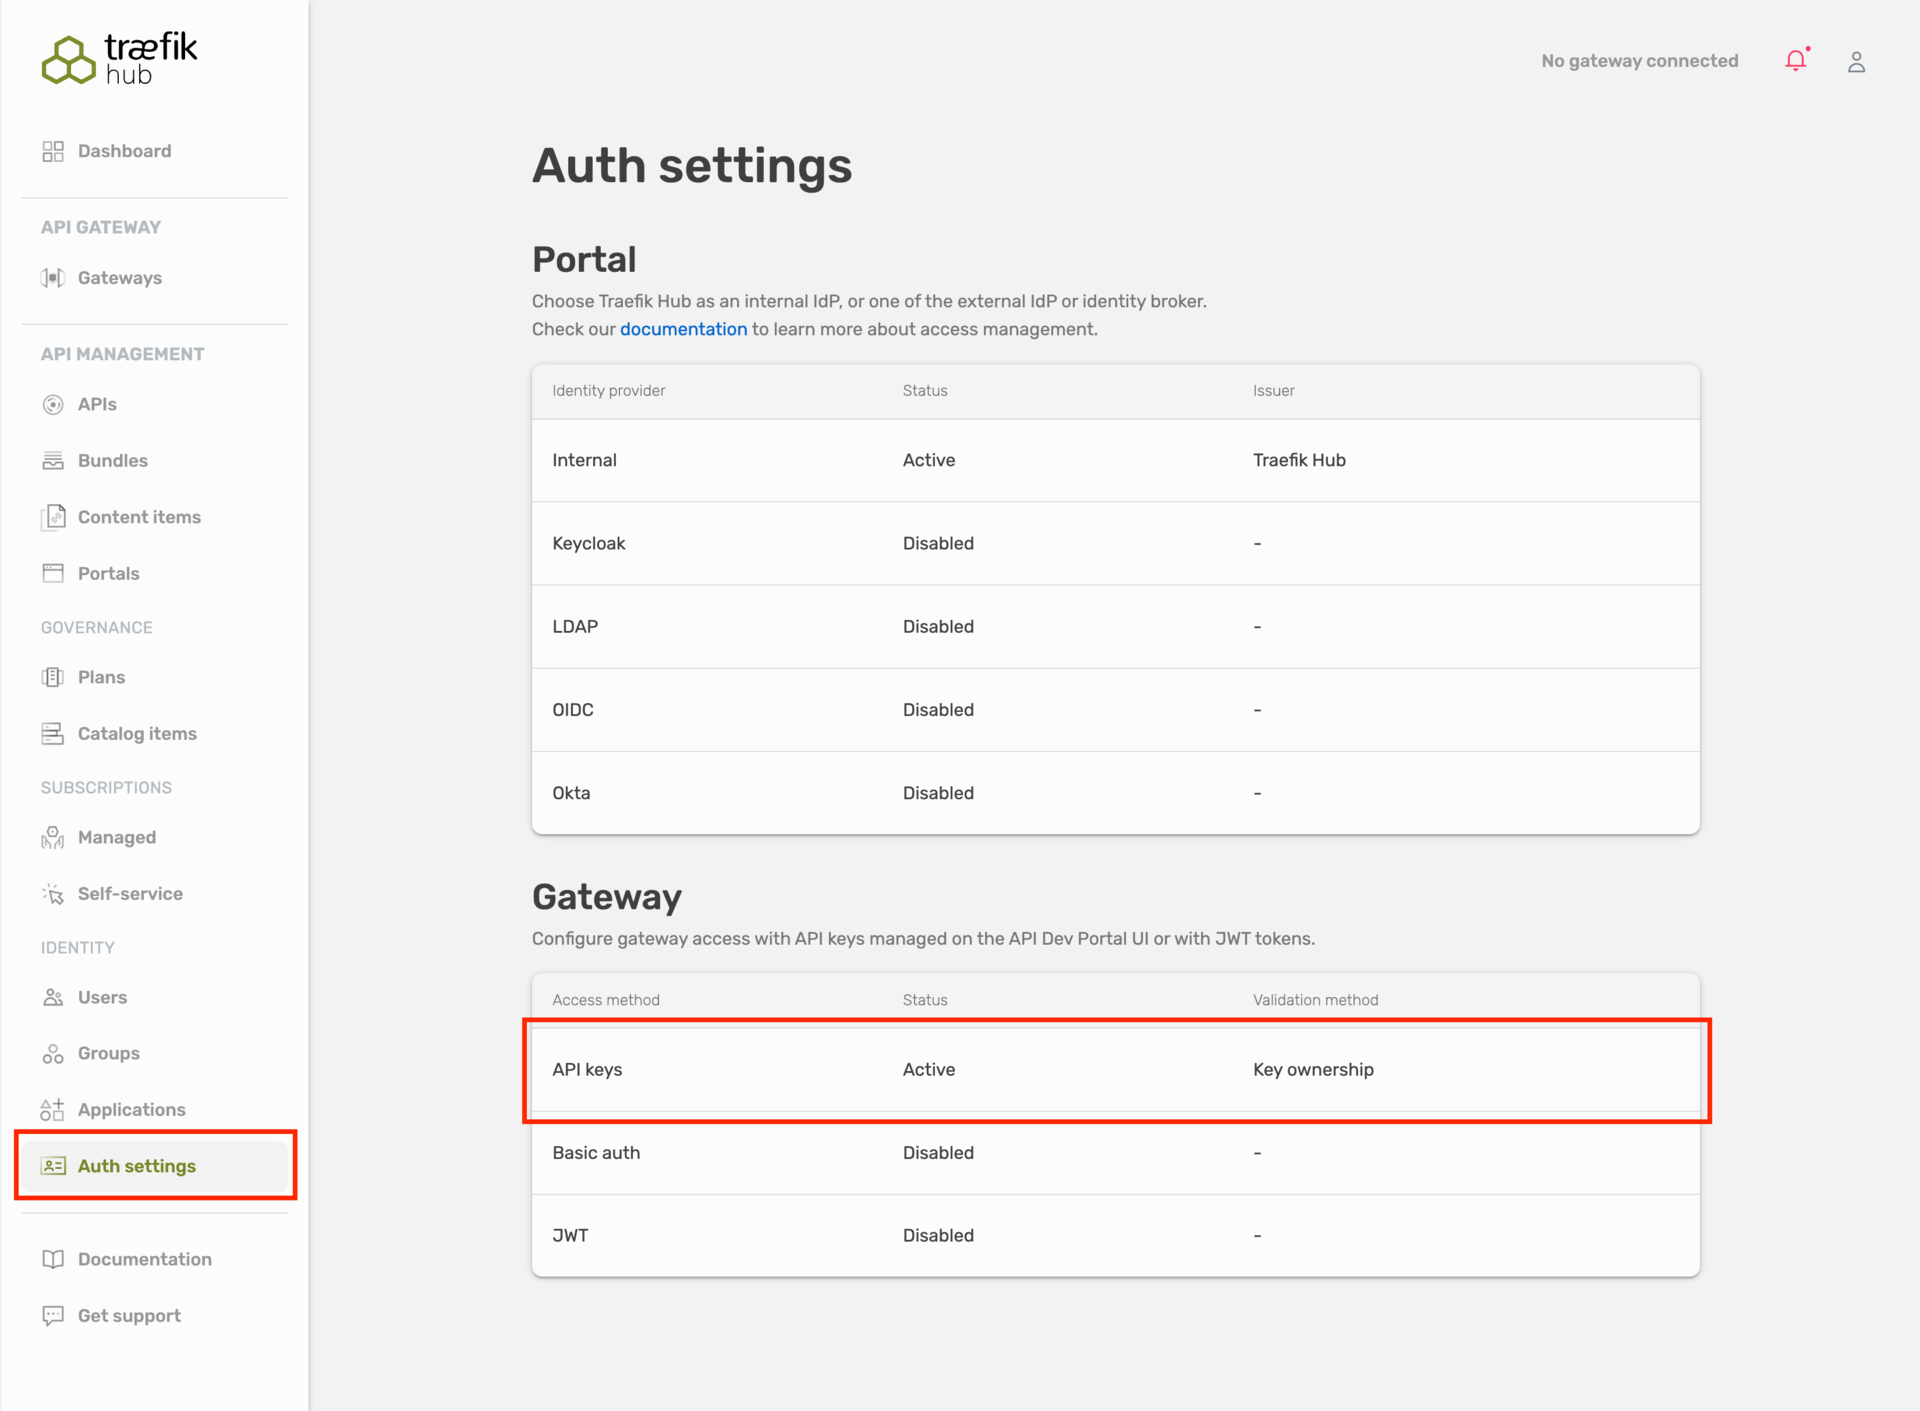Open the Basic auth access method row

coord(1115,1152)
